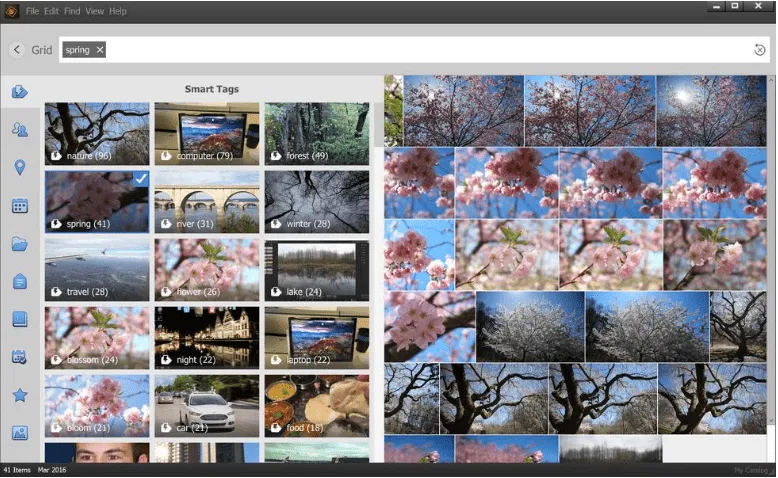
Task: Open the Folders filter icon
Action: tap(19, 244)
